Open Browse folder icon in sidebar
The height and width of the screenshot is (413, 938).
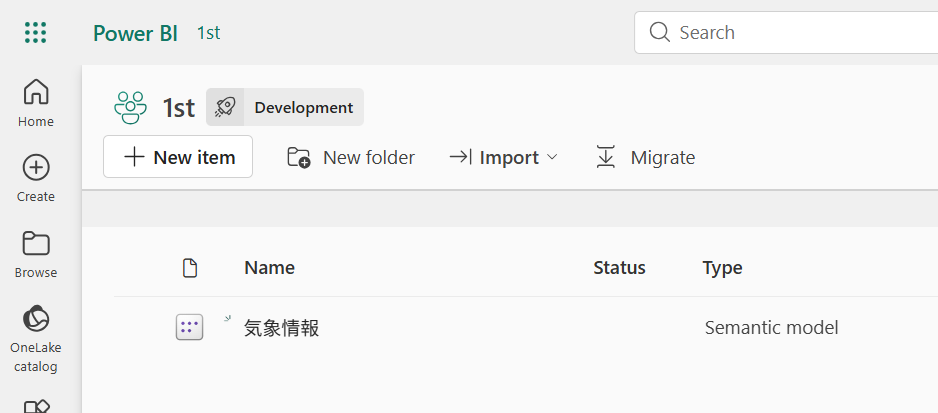tap(36, 244)
